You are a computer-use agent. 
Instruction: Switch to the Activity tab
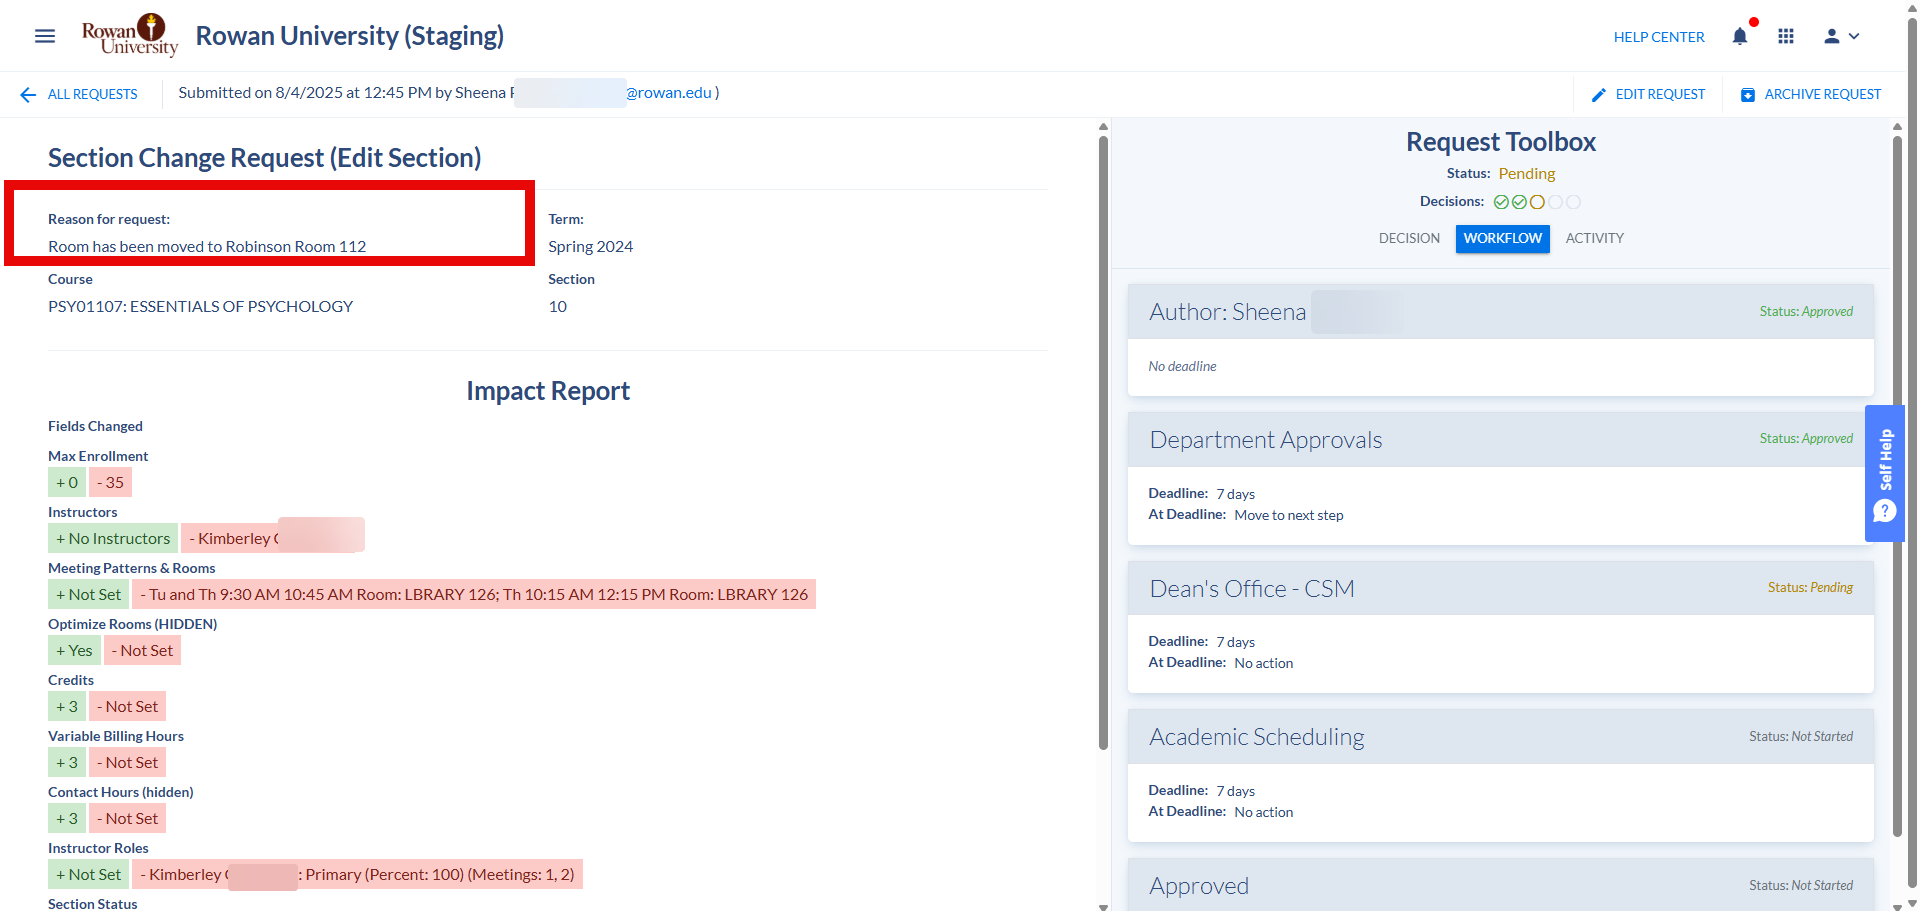pos(1594,238)
